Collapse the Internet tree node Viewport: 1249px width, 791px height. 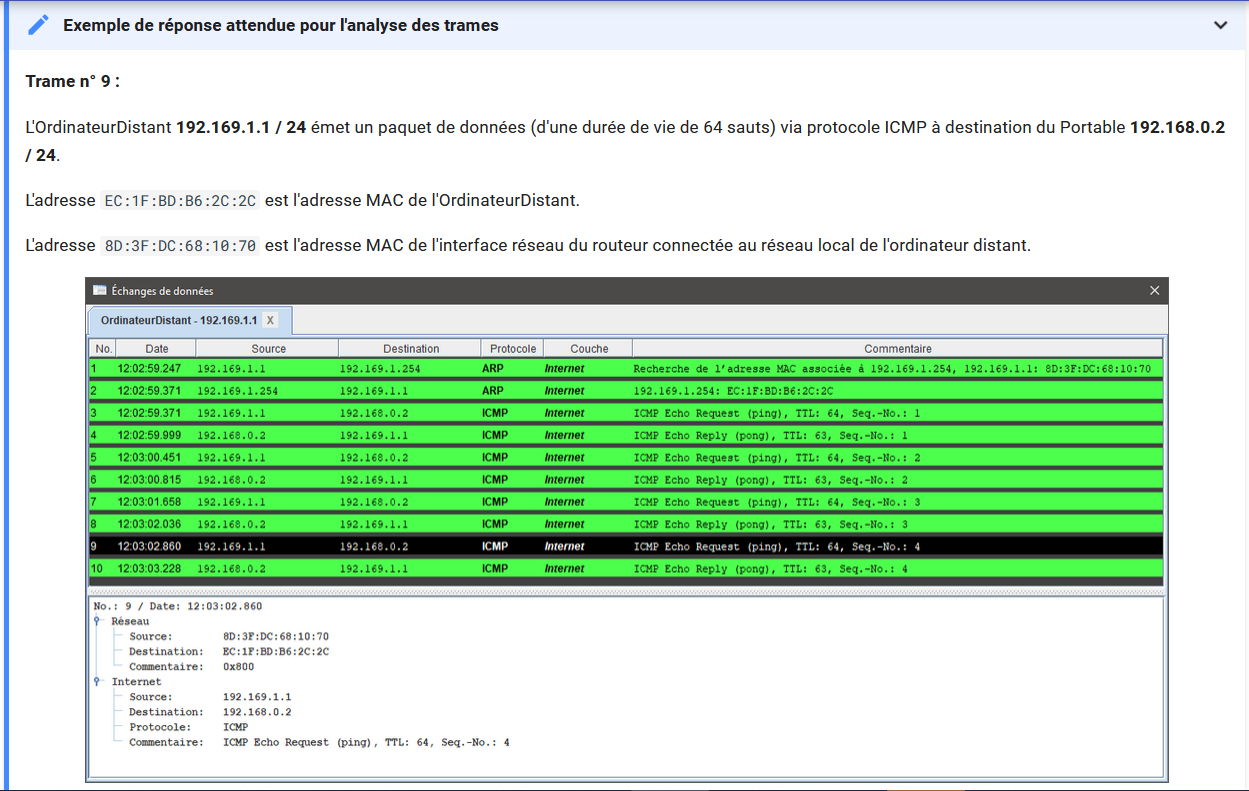point(98,681)
